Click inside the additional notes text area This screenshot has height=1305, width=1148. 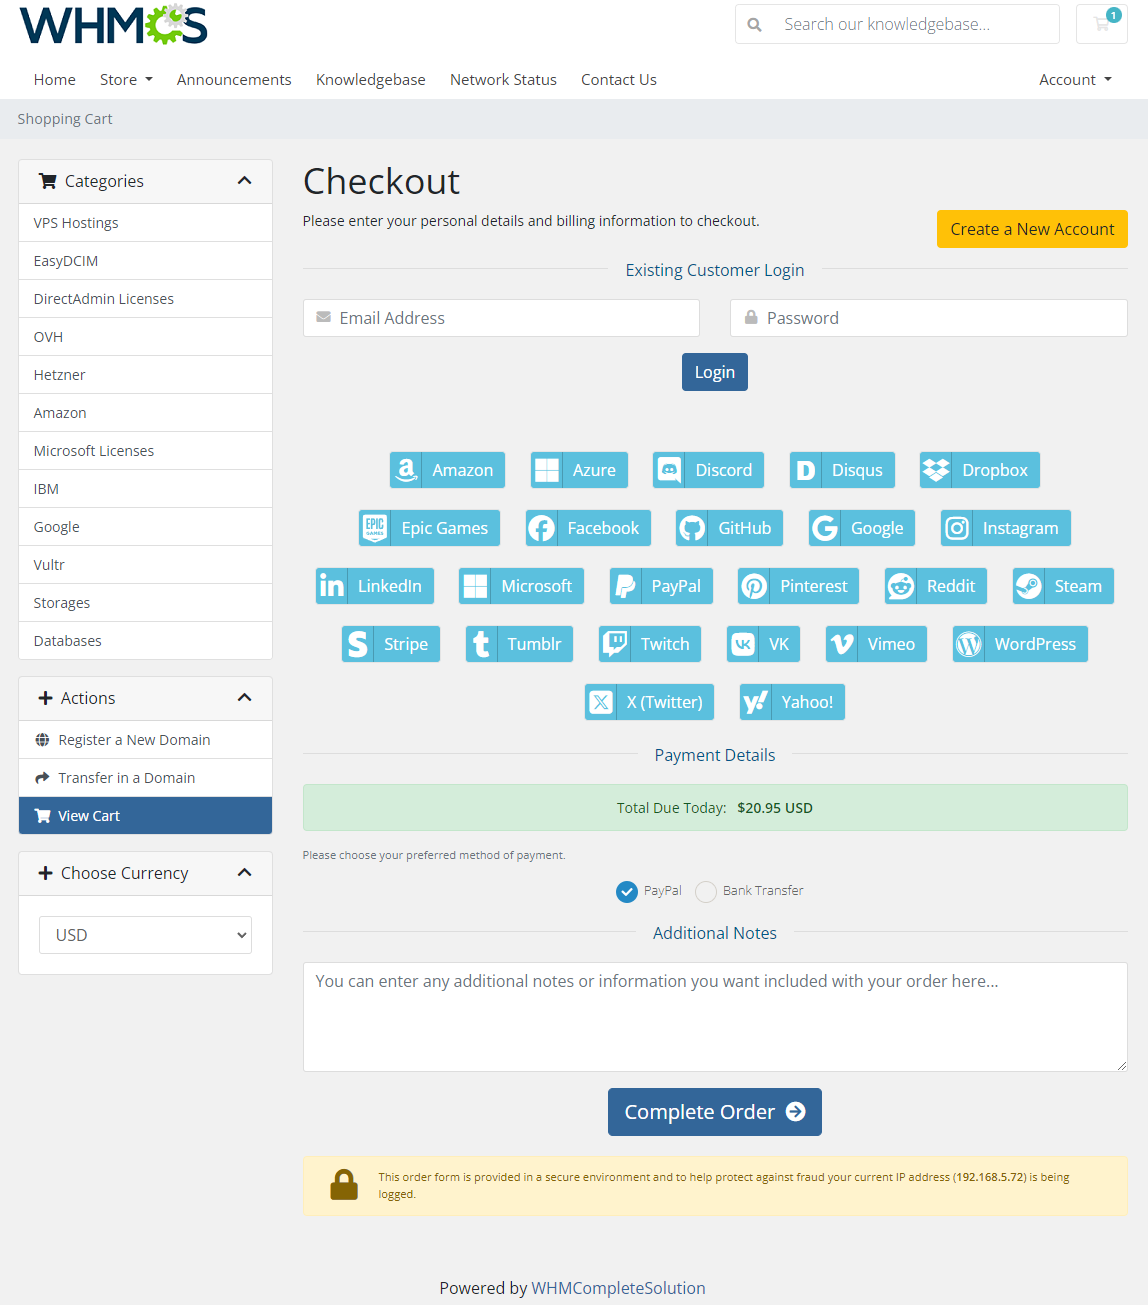[714, 1015]
